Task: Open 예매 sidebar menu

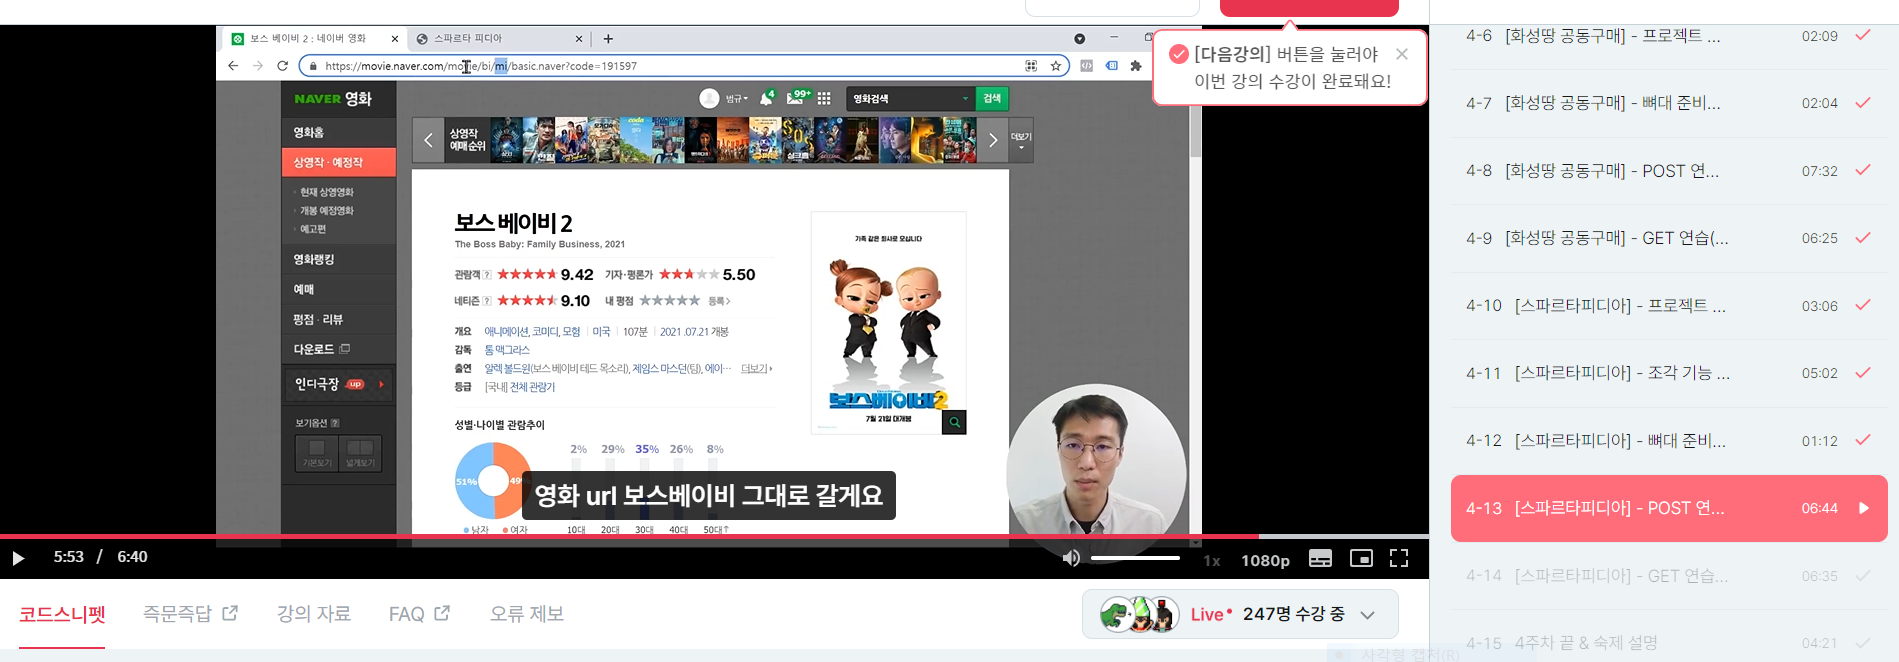Action: click(339, 289)
